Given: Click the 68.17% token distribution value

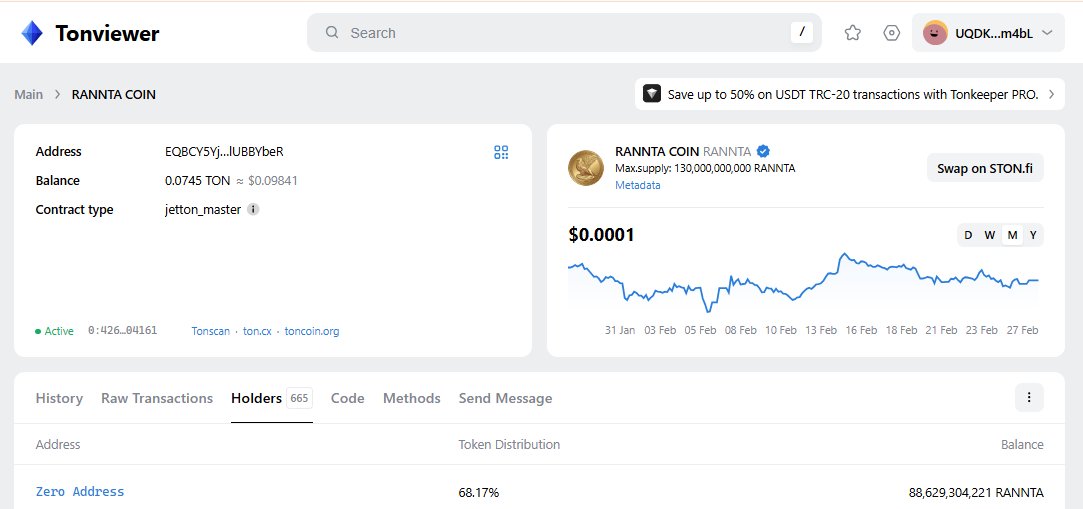Looking at the screenshot, I should click(479, 492).
